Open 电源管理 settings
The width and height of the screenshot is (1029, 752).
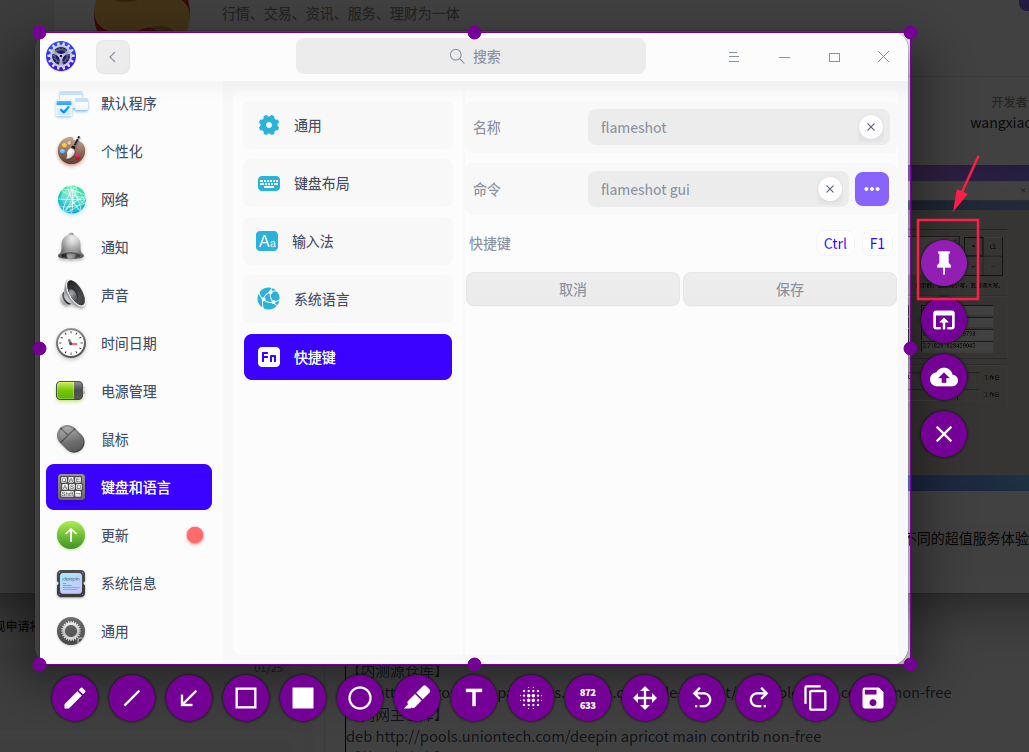pyautogui.click(x=129, y=392)
